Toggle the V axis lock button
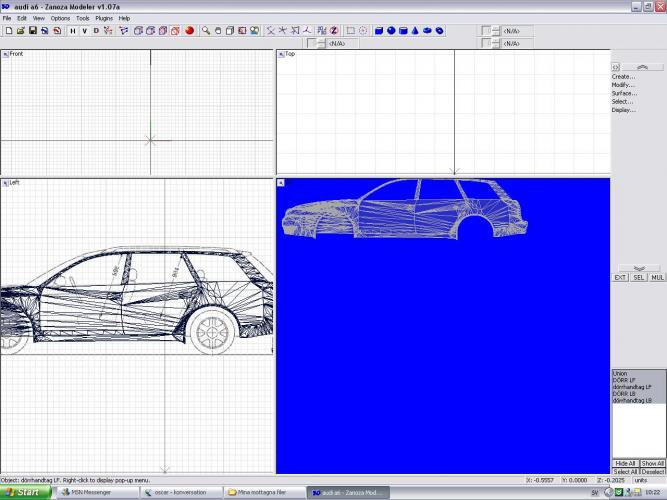This screenshot has width=667, height=500. [x=84, y=31]
